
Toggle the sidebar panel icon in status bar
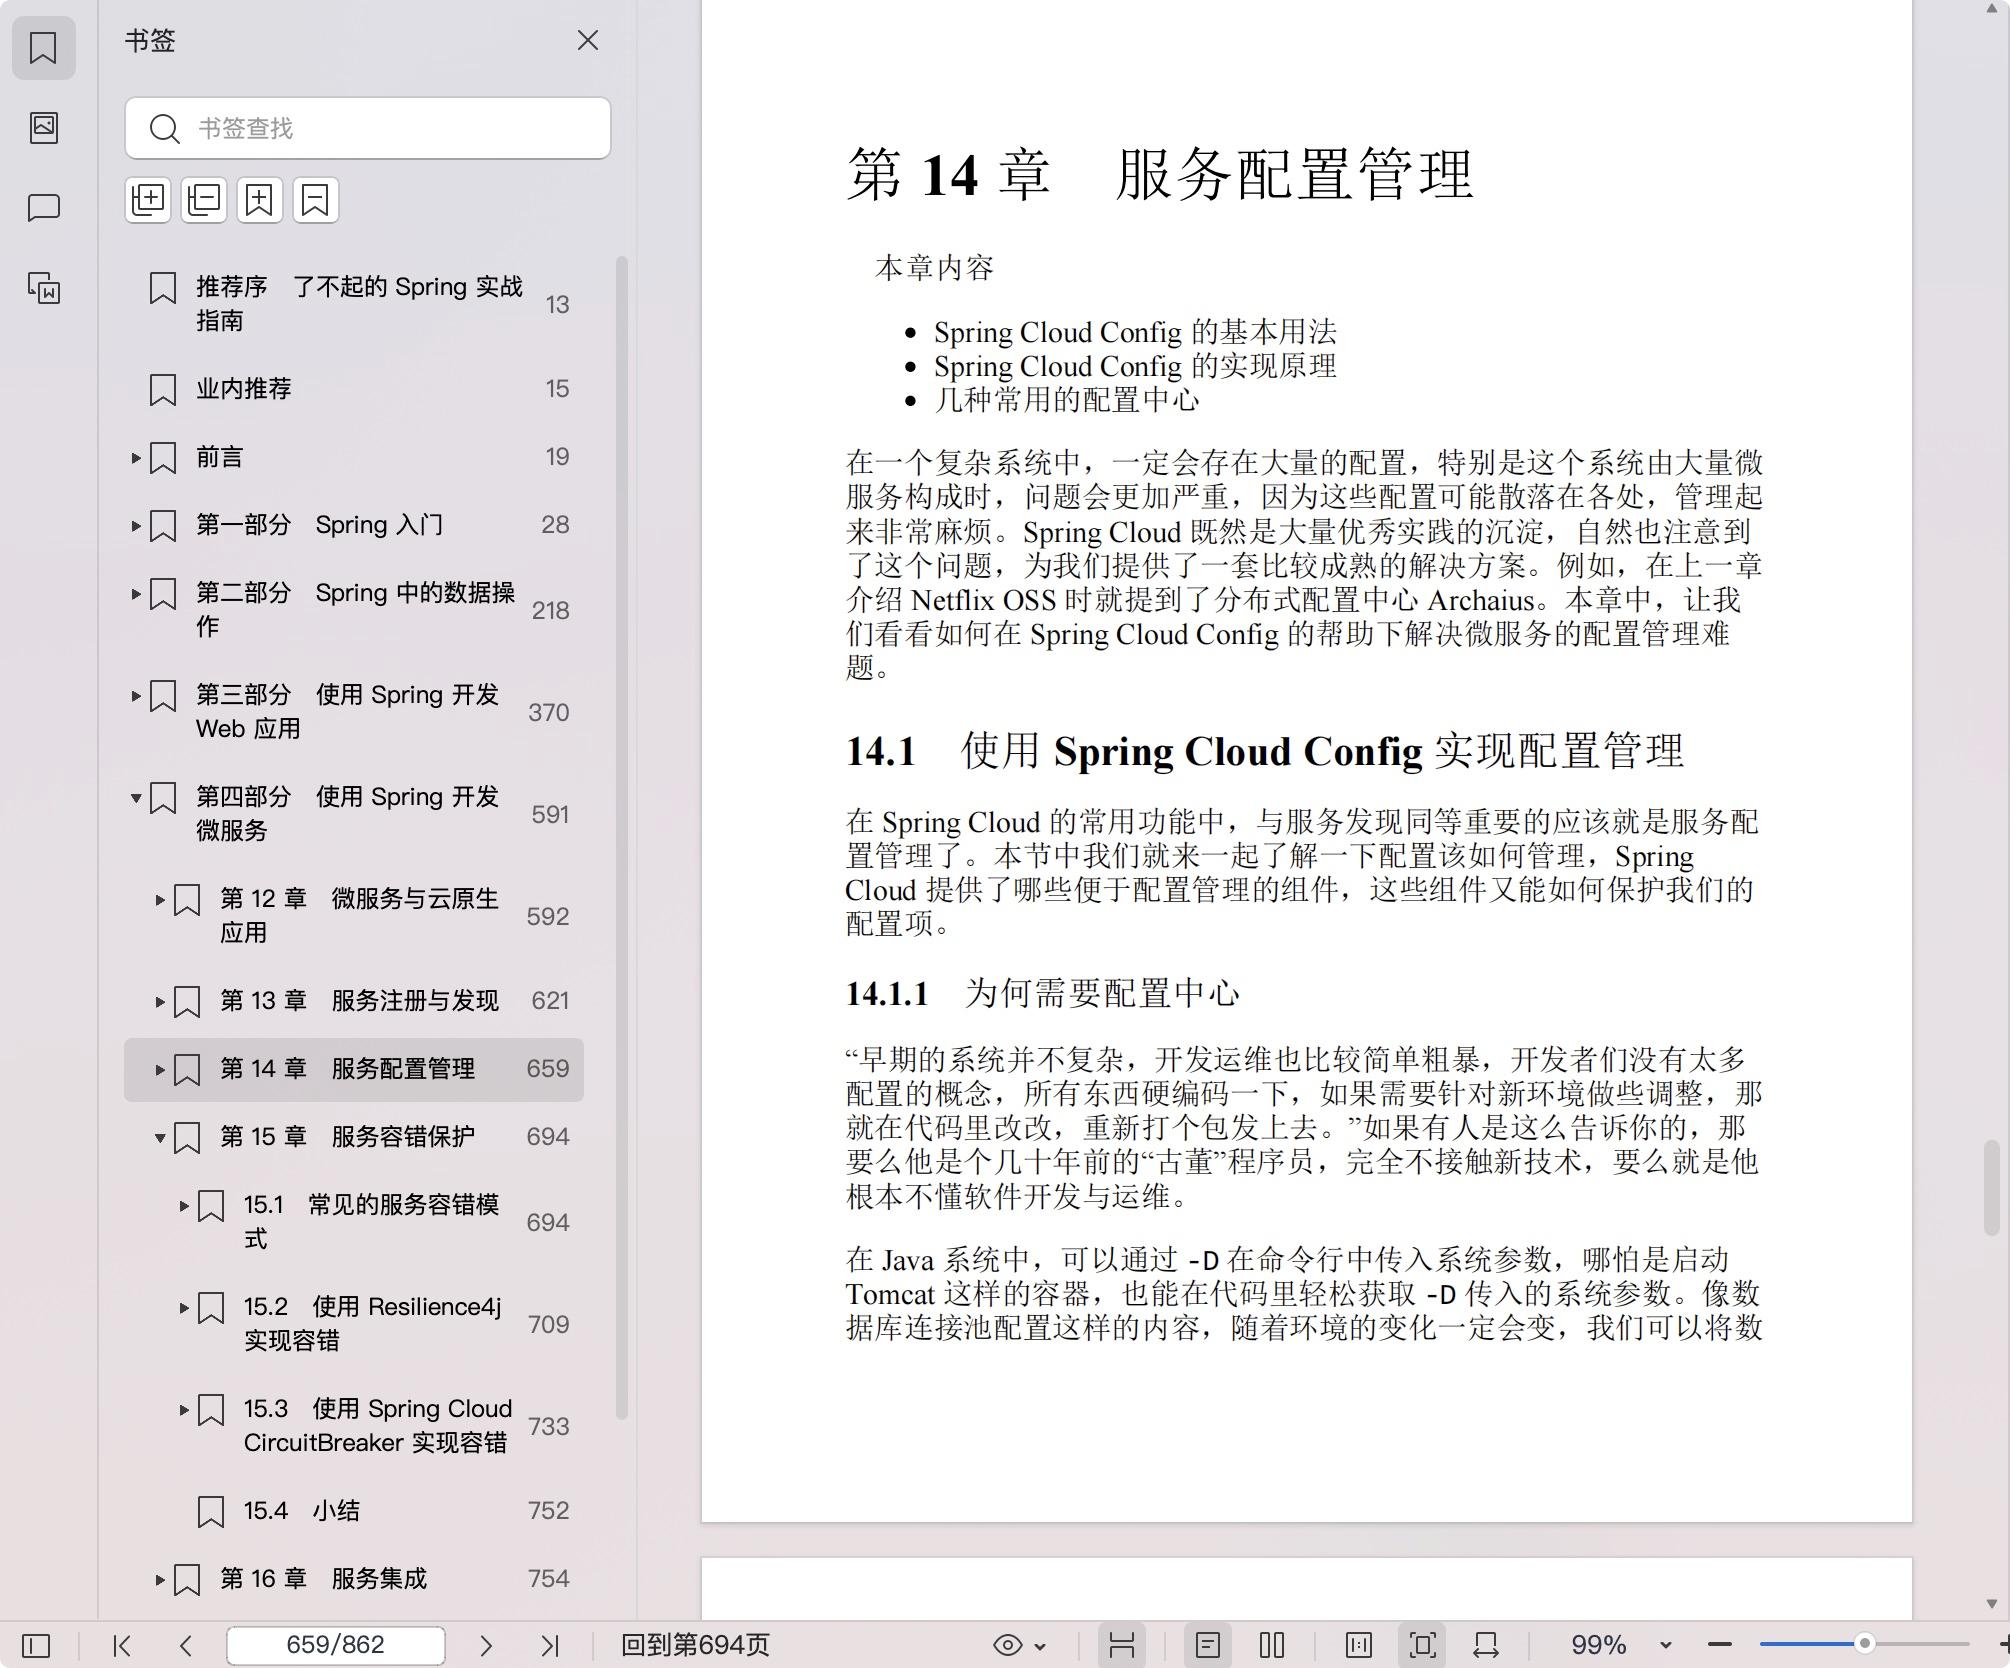(36, 1645)
